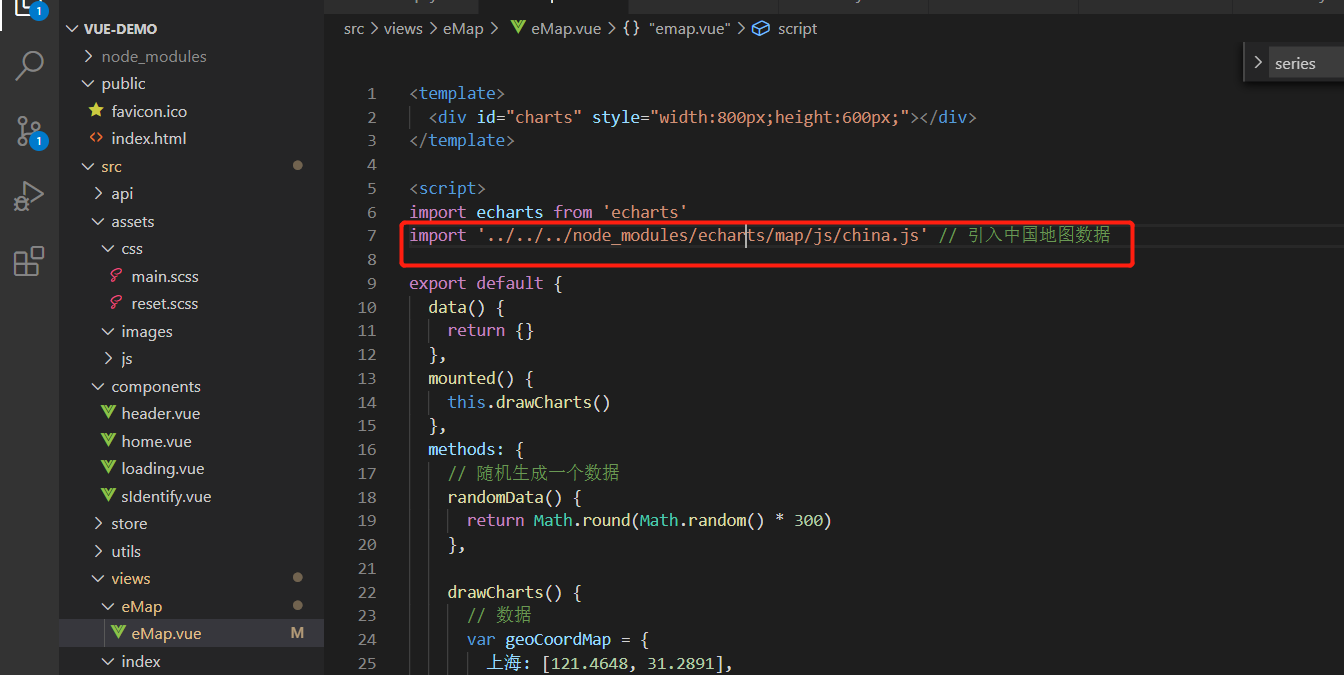Collapse the index folder in tree
The width and height of the screenshot is (1344, 675).
point(108,661)
